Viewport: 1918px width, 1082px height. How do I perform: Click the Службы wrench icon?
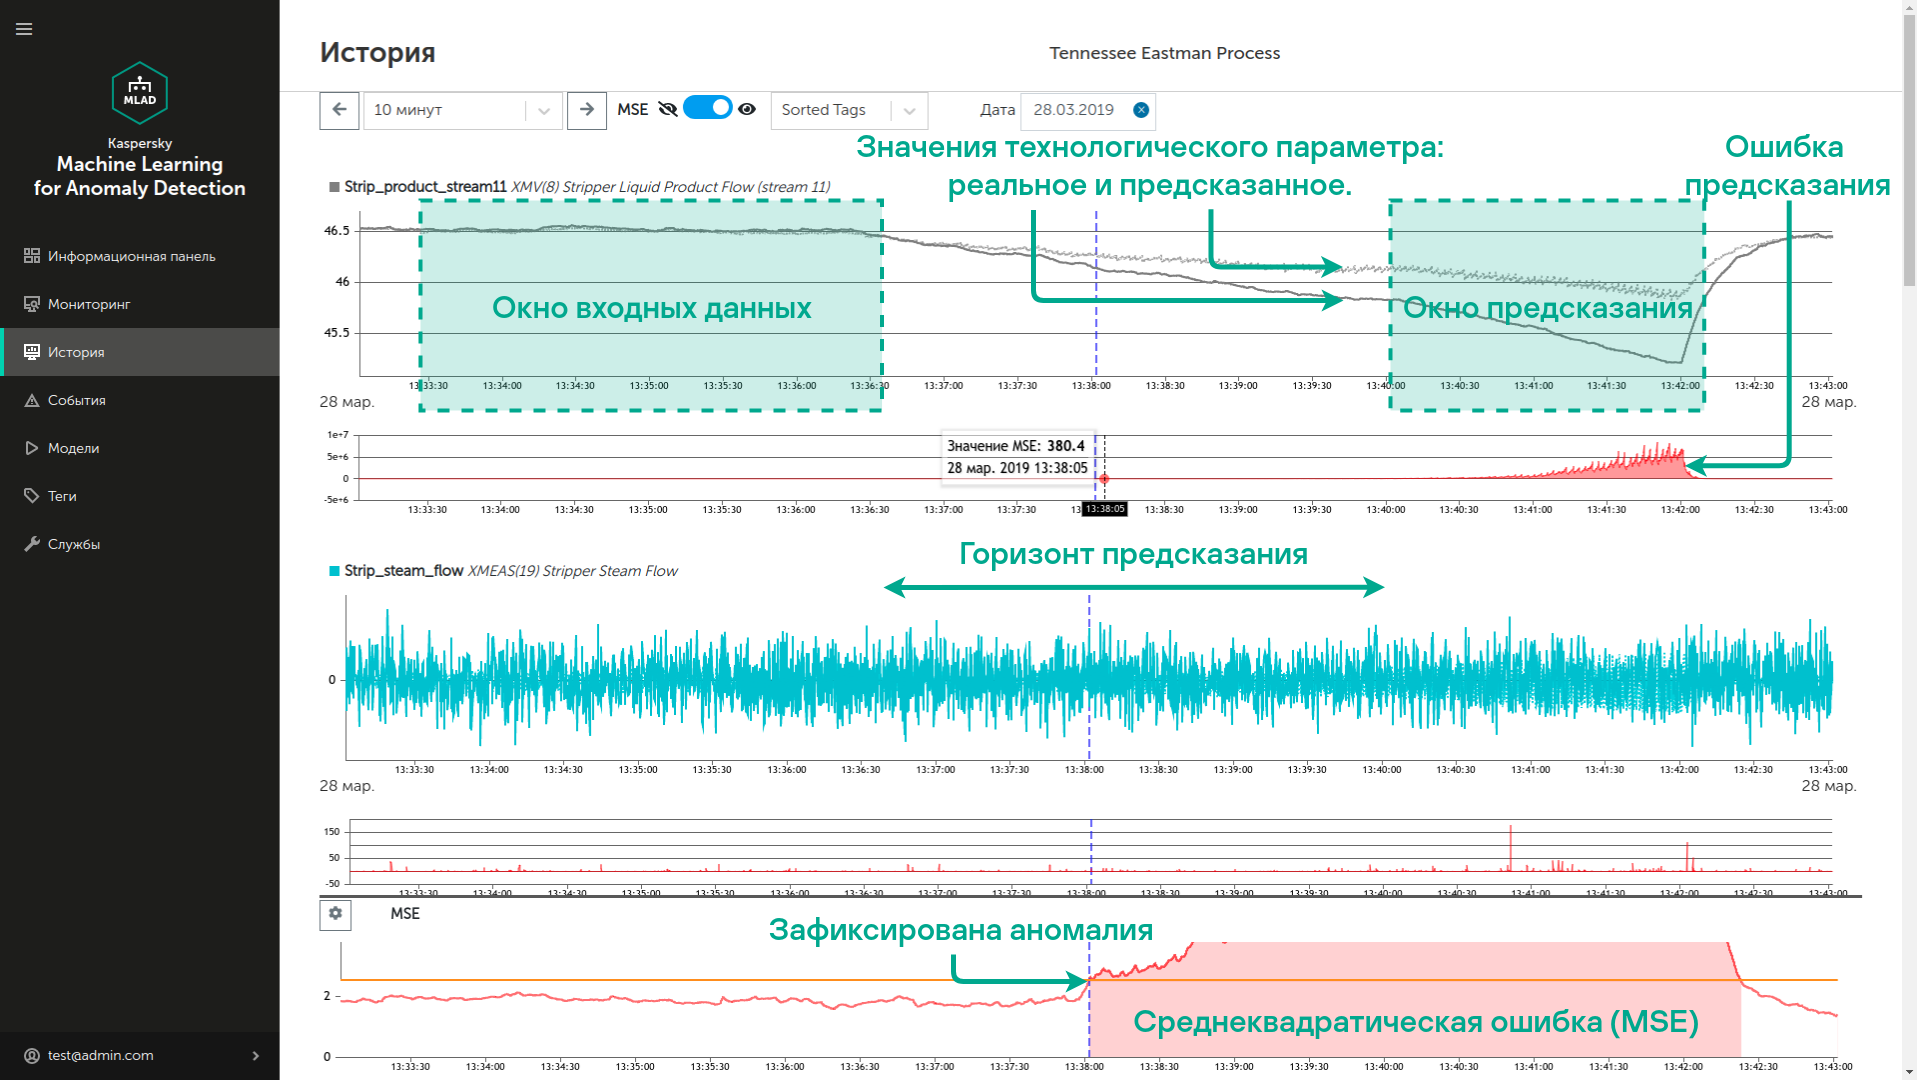click(x=32, y=544)
